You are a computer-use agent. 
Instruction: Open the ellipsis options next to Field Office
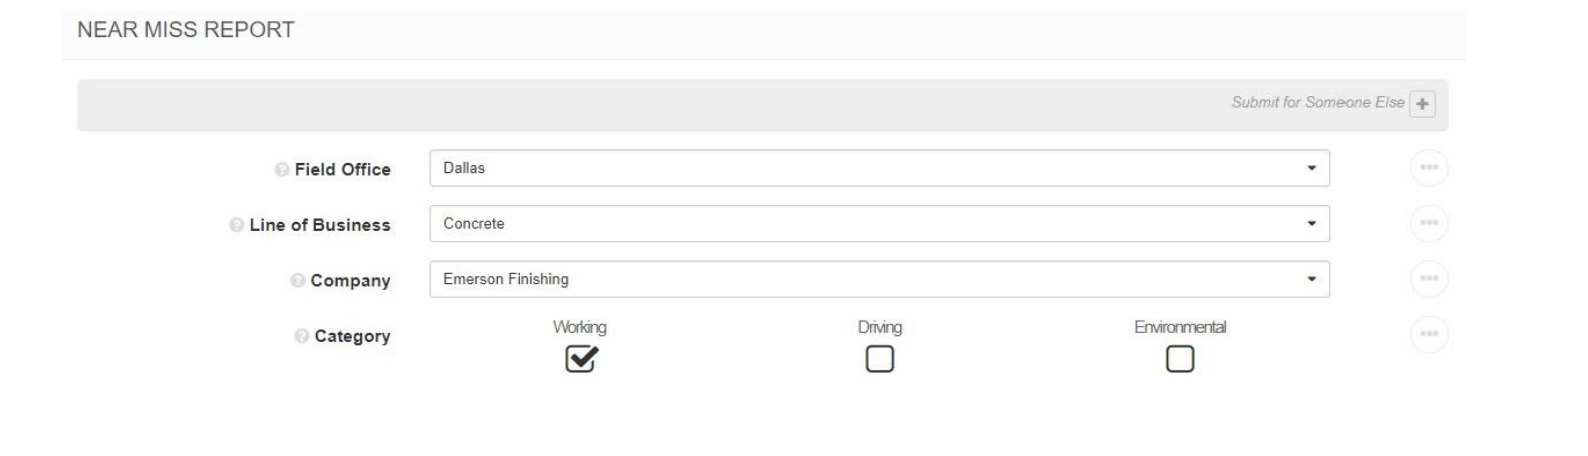pos(1429,168)
